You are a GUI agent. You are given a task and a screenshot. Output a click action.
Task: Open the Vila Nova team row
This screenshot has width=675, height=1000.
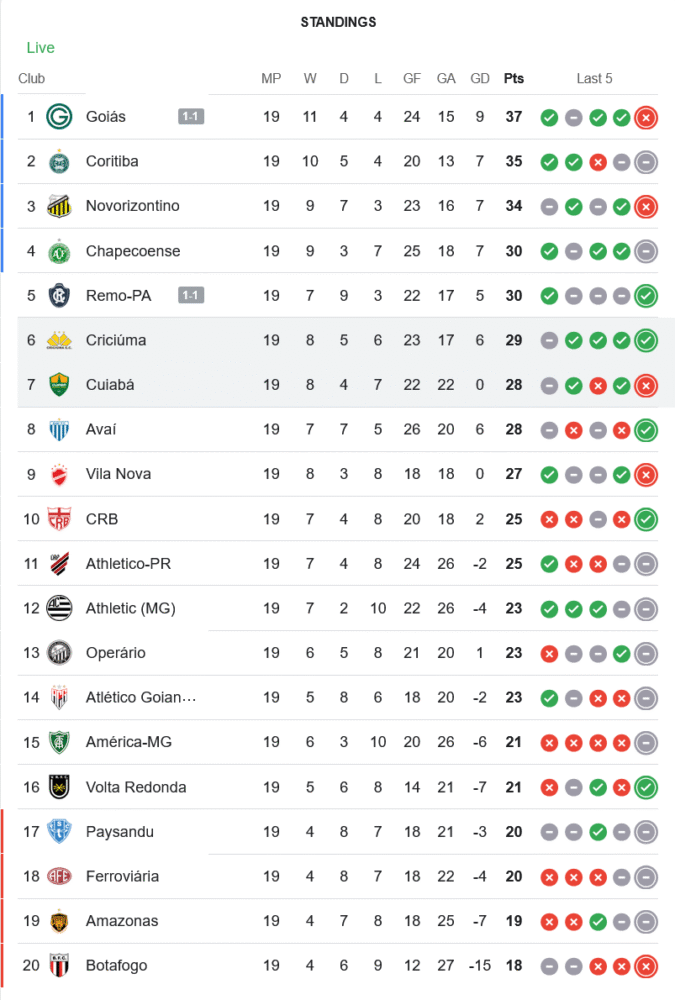118,474
